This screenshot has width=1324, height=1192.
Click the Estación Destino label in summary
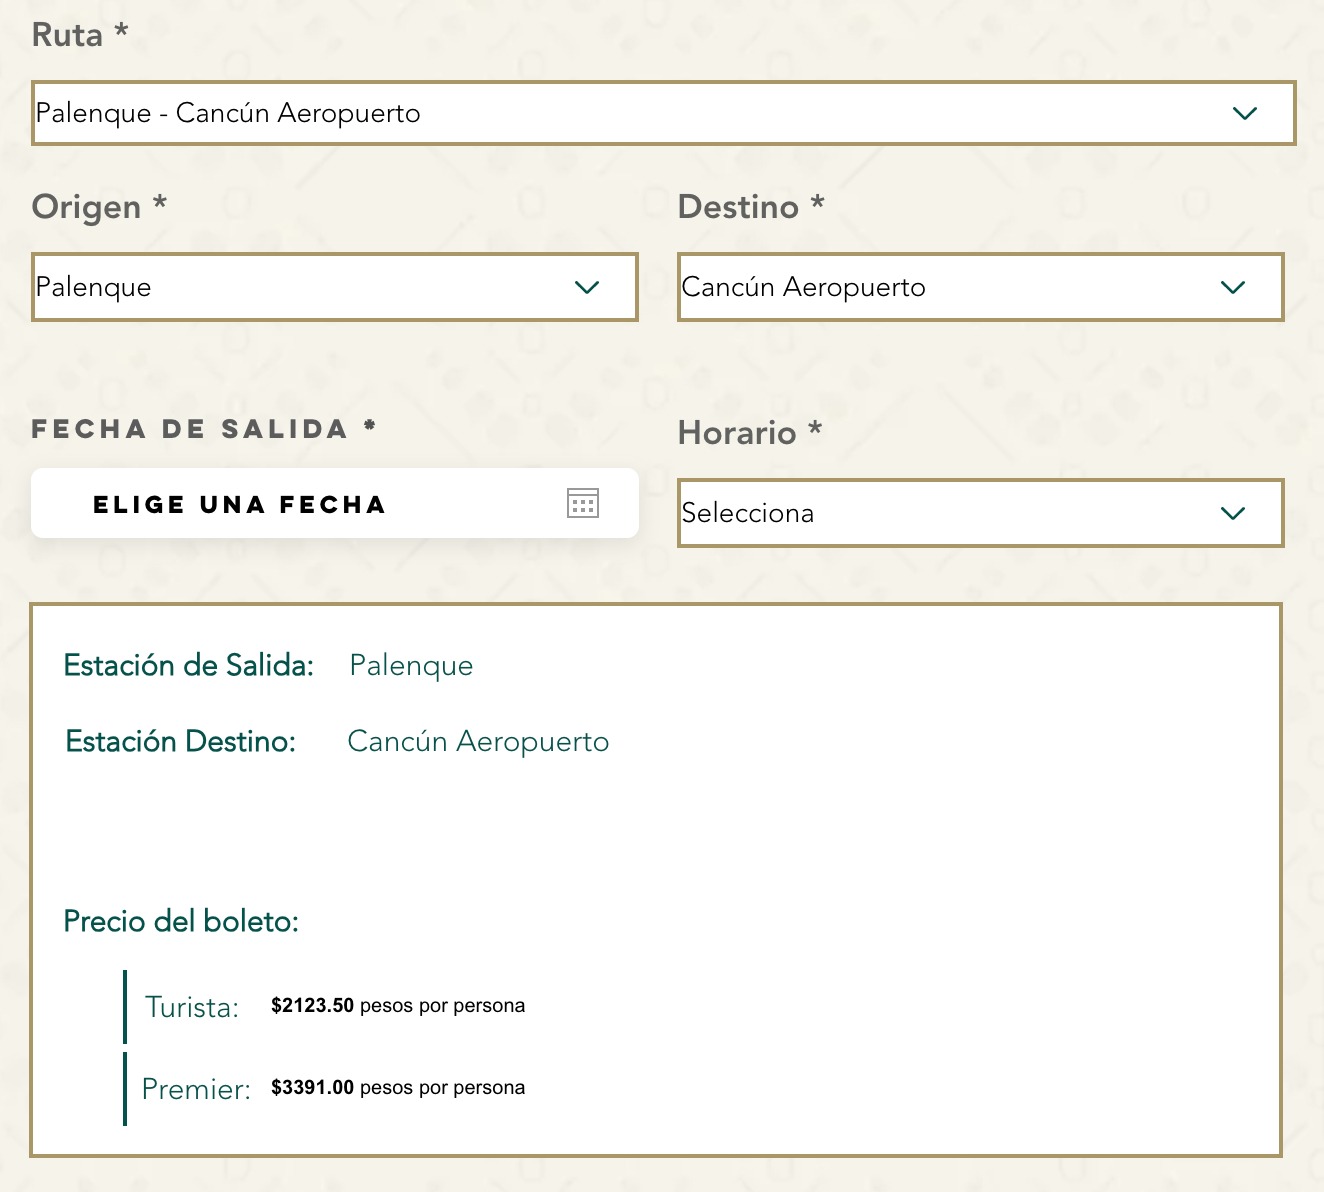click(x=180, y=741)
